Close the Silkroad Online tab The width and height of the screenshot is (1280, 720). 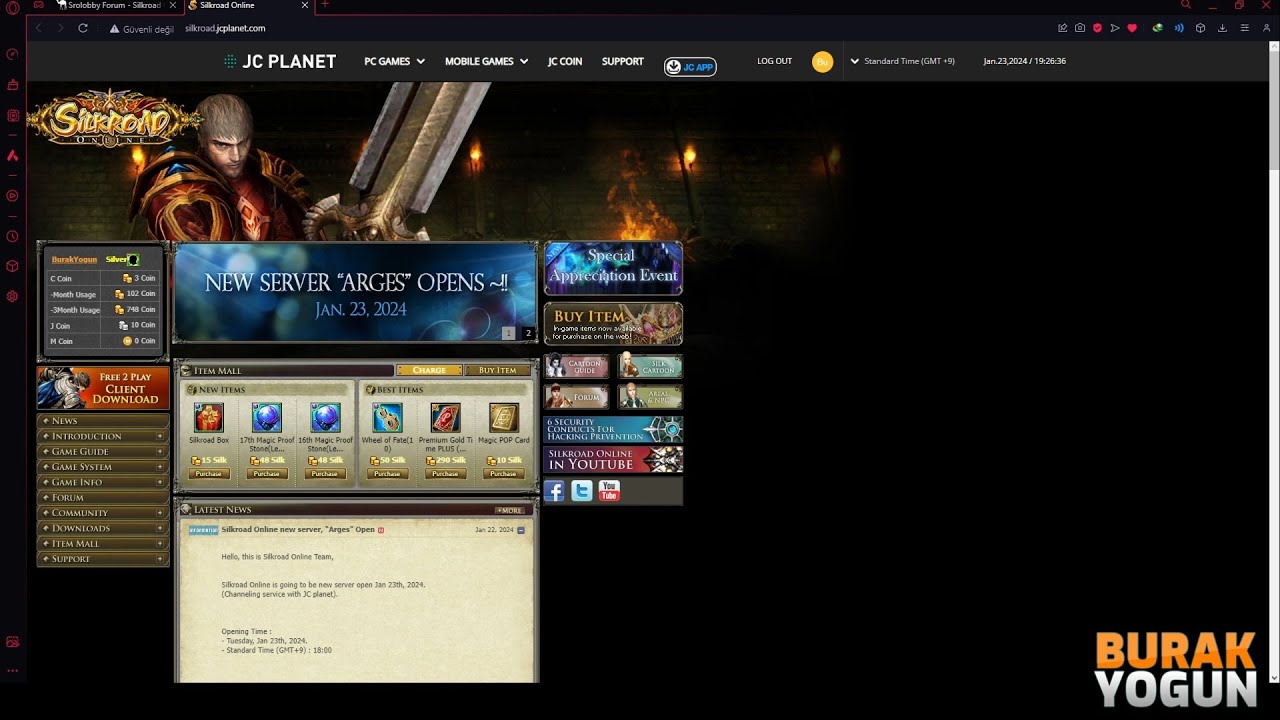pos(305,5)
